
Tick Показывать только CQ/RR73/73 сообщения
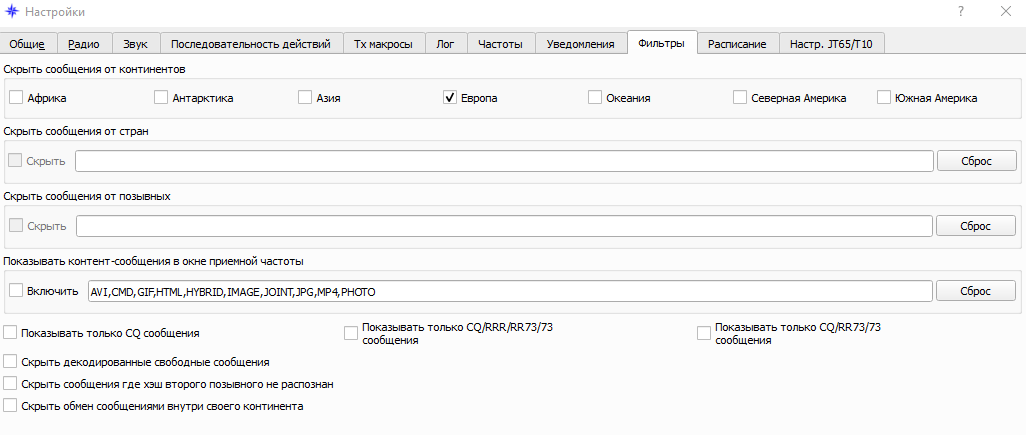tap(703, 333)
